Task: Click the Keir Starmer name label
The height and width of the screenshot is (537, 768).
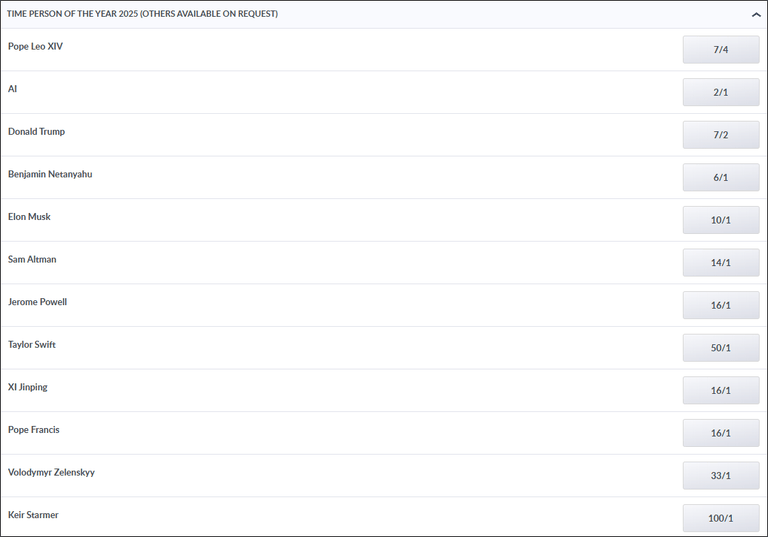Action: [33, 515]
